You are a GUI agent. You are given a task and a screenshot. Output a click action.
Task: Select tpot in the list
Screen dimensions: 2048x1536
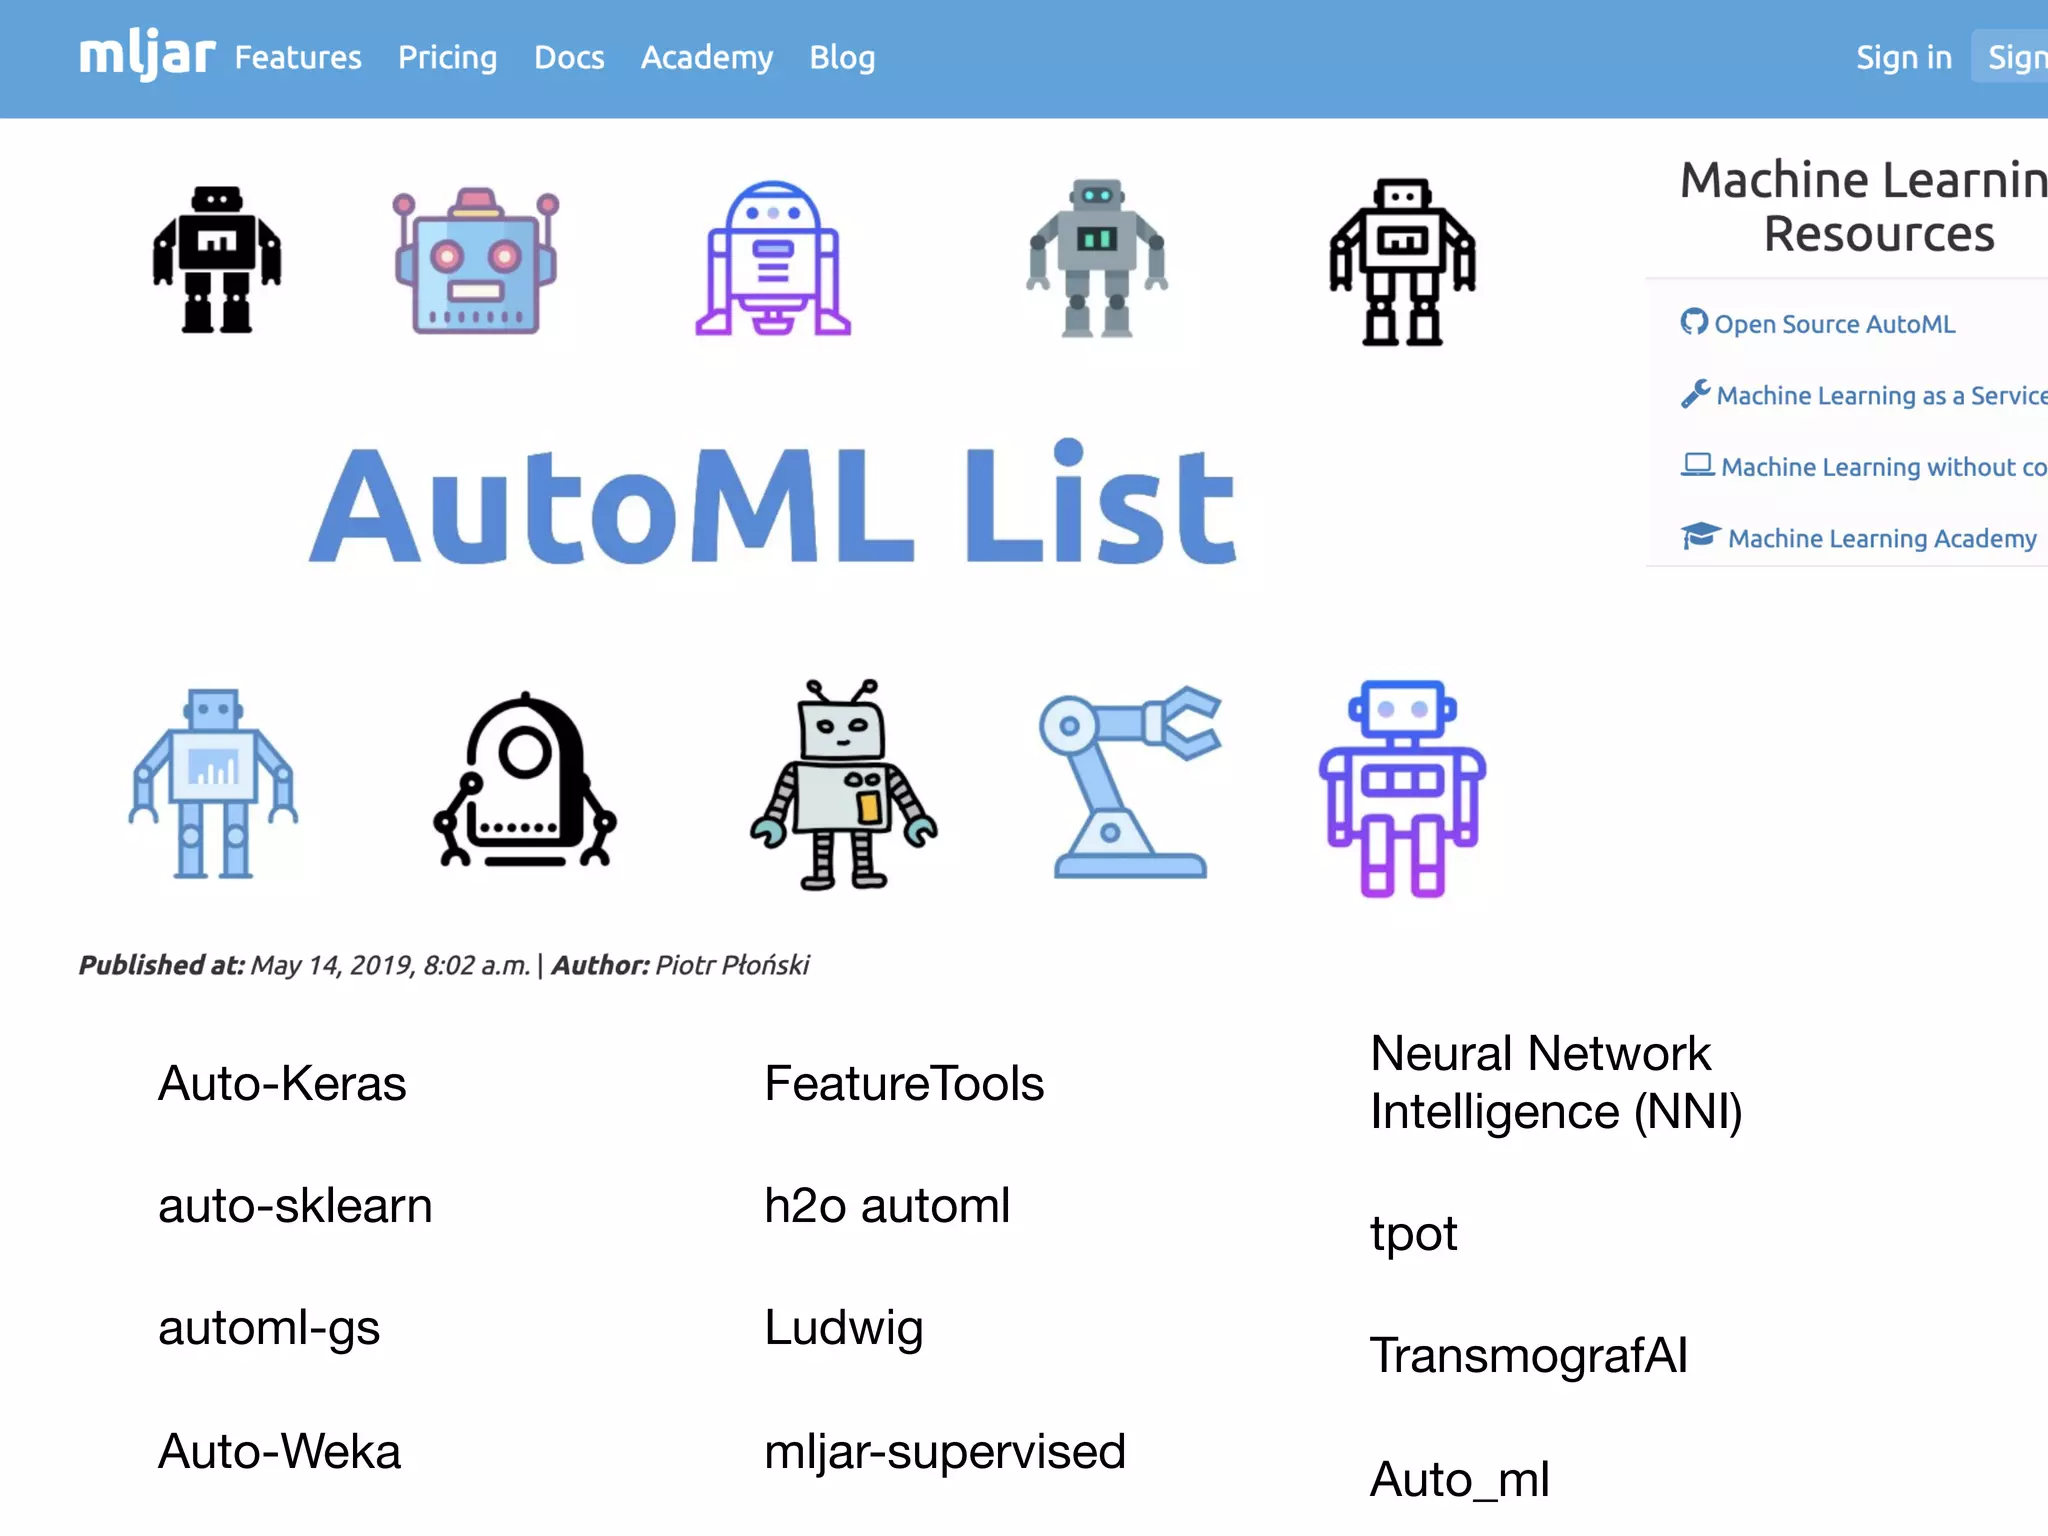(x=1414, y=1234)
